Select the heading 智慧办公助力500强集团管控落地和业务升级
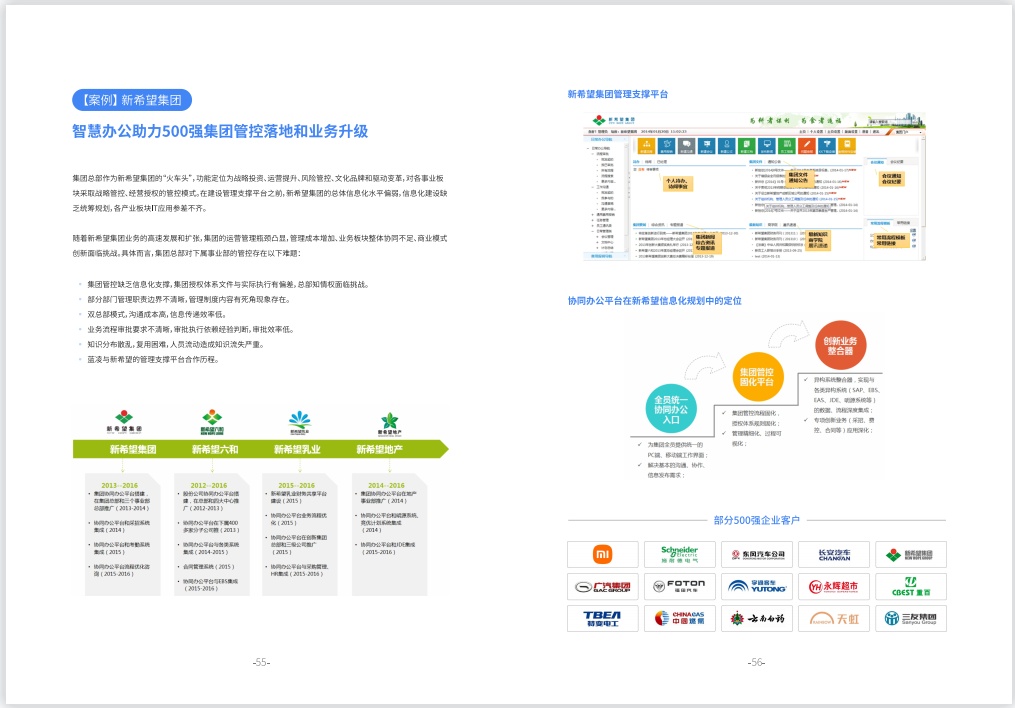The image size is (1015, 708). coord(220,131)
